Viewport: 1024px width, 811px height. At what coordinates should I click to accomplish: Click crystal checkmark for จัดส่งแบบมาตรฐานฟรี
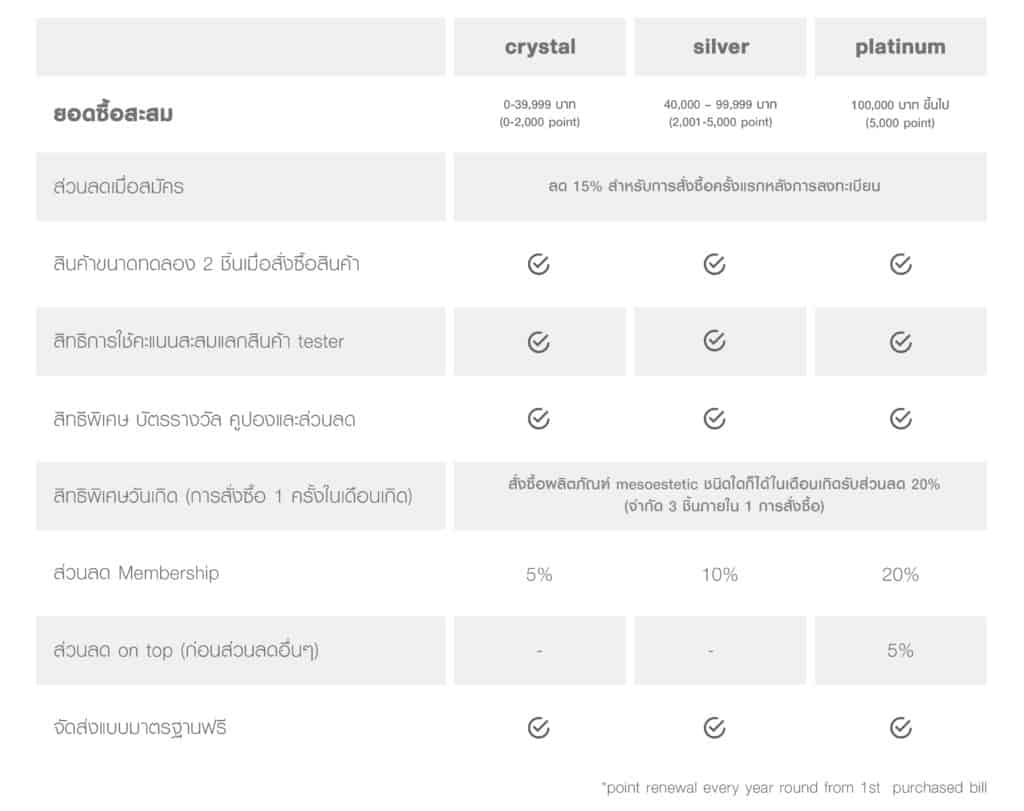tap(539, 728)
